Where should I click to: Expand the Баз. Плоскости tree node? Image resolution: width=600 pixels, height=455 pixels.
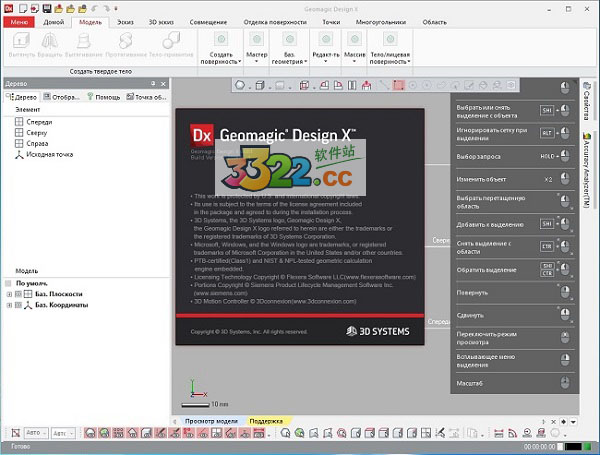pyautogui.click(x=9, y=294)
